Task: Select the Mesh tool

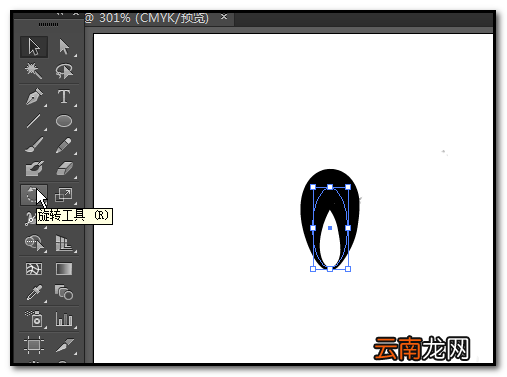Action: [x=34, y=269]
